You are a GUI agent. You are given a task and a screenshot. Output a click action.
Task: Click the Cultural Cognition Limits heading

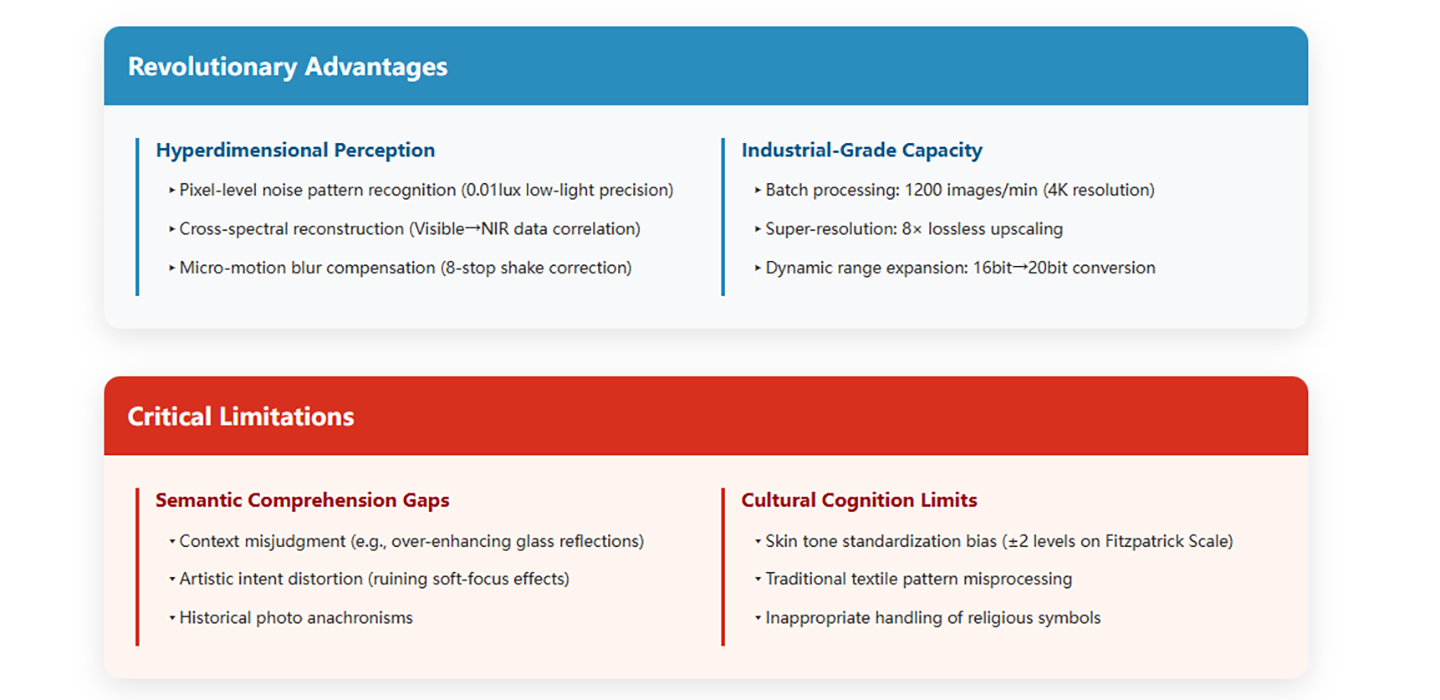pyautogui.click(x=859, y=500)
